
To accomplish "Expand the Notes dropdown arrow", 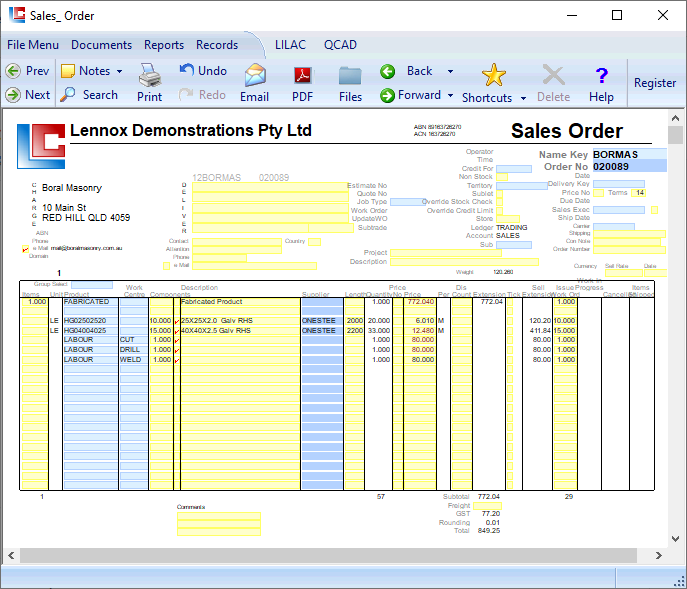I will click(x=119, y=71).
